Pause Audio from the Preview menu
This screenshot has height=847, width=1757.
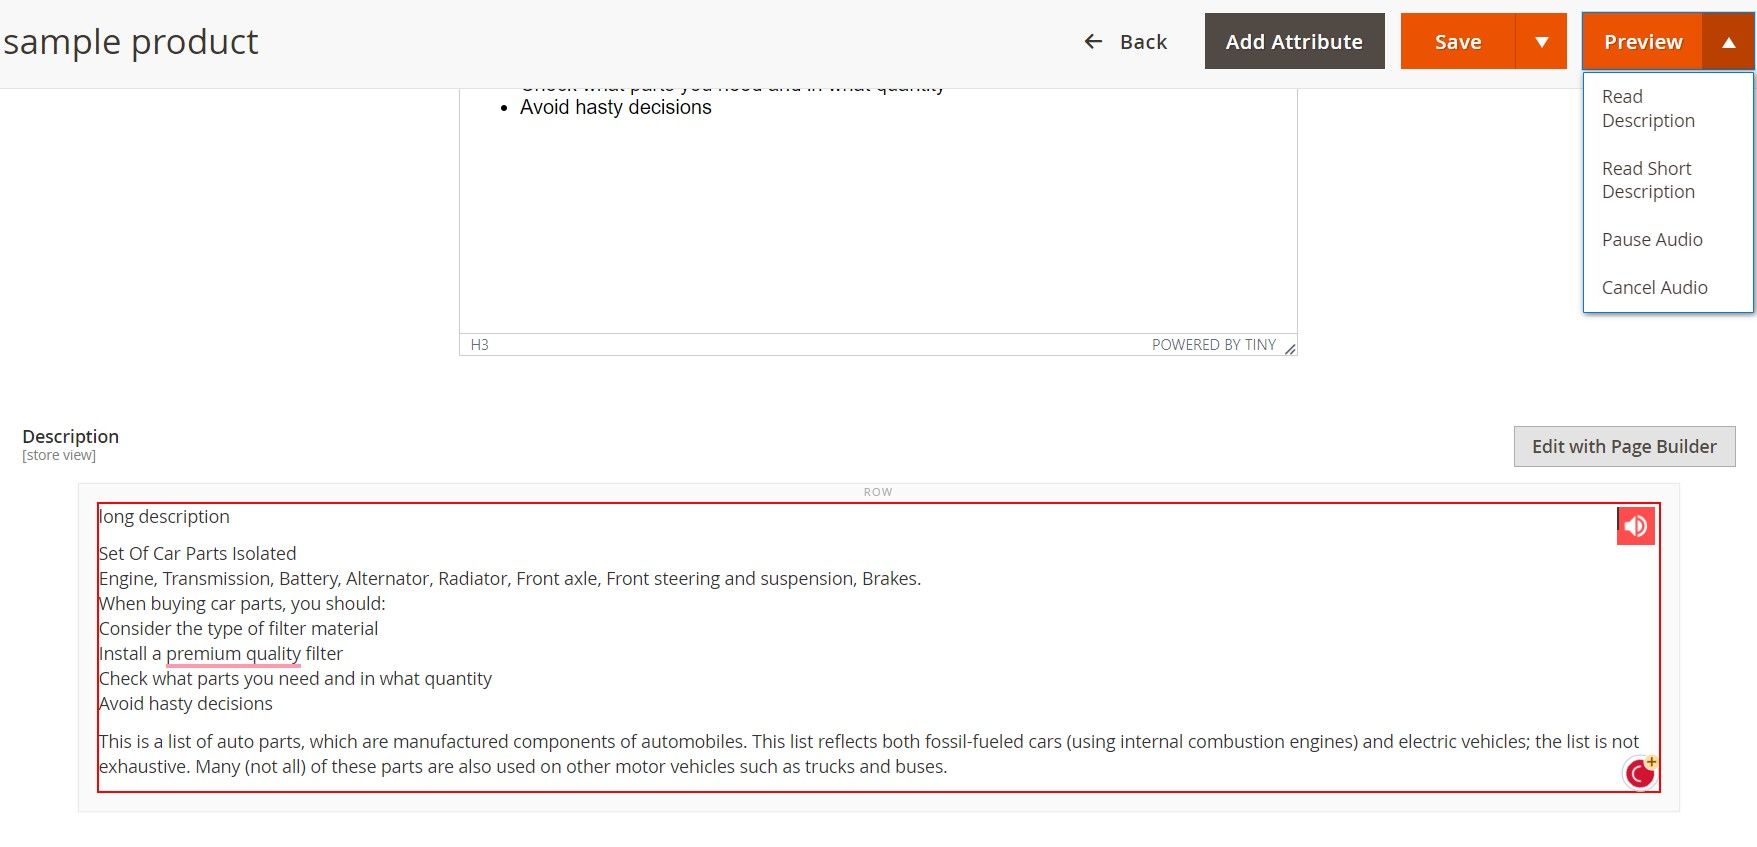pyautogui.click(x=1651, y=240)
